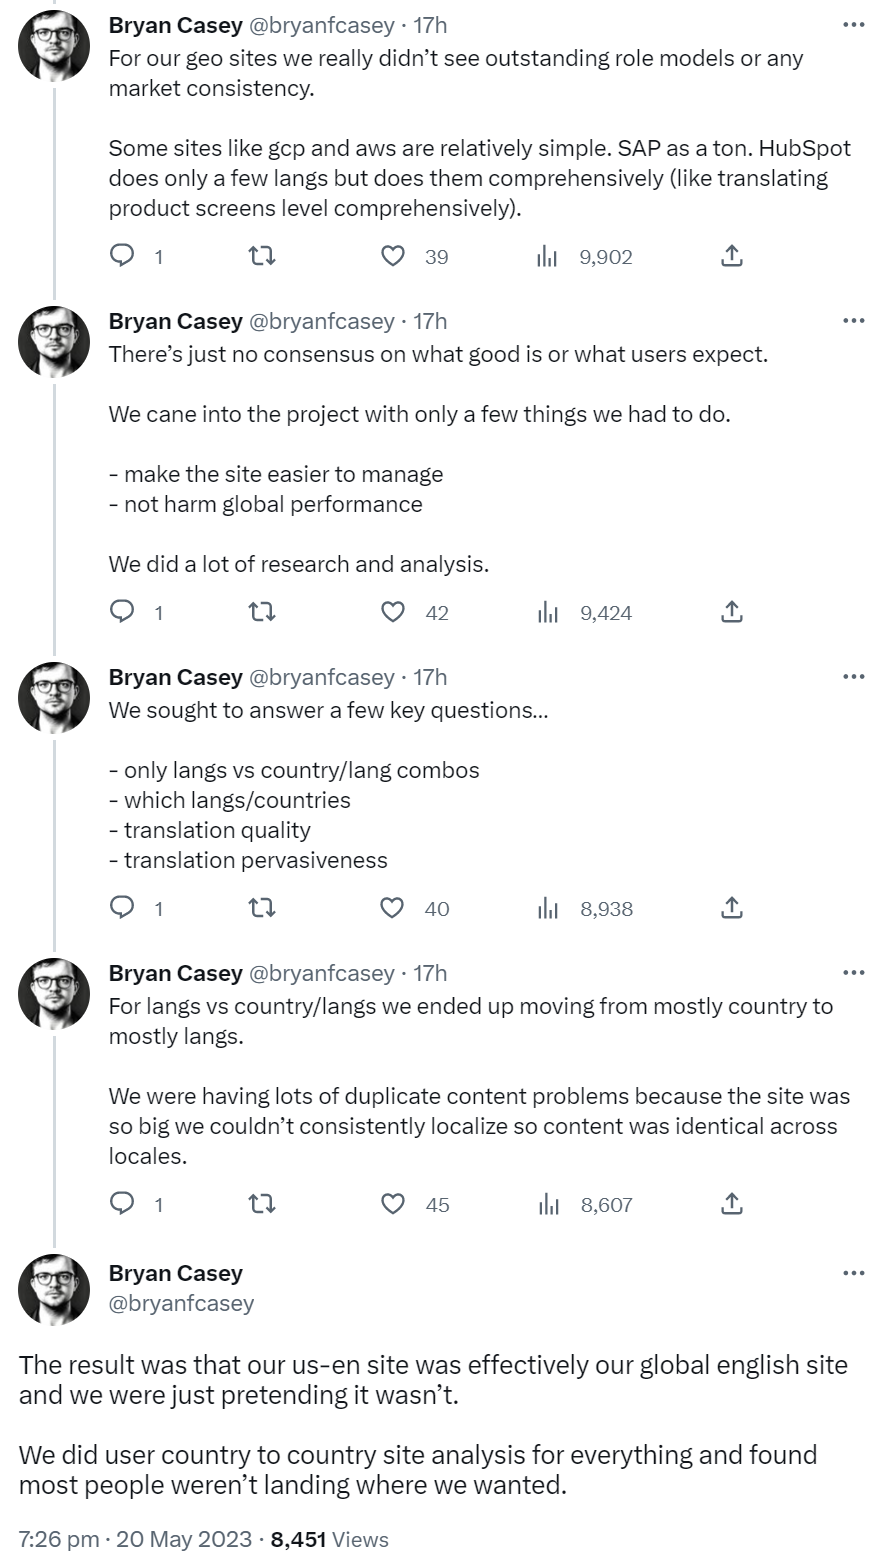Click Bryan Casey name on main tweet
The width and height of the screenshot is (879, 1566).
click(175, 1274)
